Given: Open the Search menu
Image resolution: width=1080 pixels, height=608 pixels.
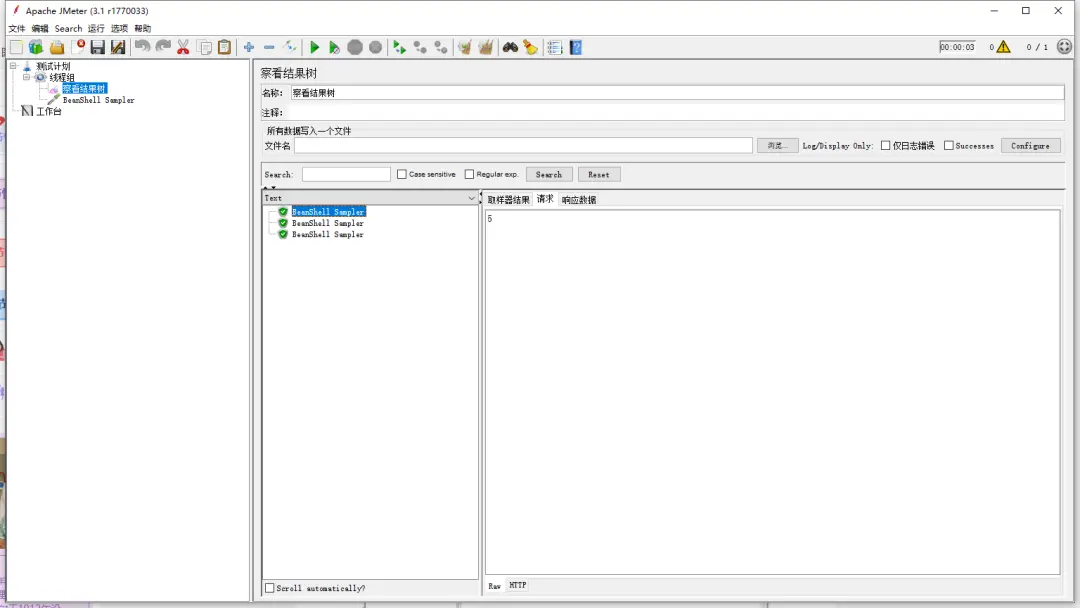Looking at the screenshot, I should [68, 28].
